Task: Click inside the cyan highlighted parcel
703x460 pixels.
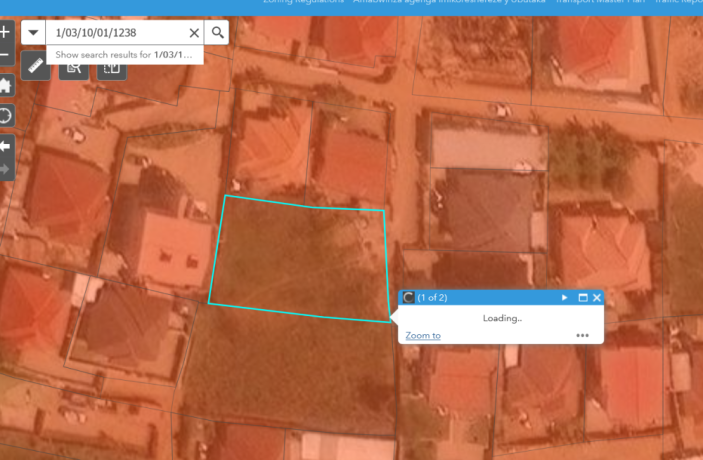Action: coord(299,261)
